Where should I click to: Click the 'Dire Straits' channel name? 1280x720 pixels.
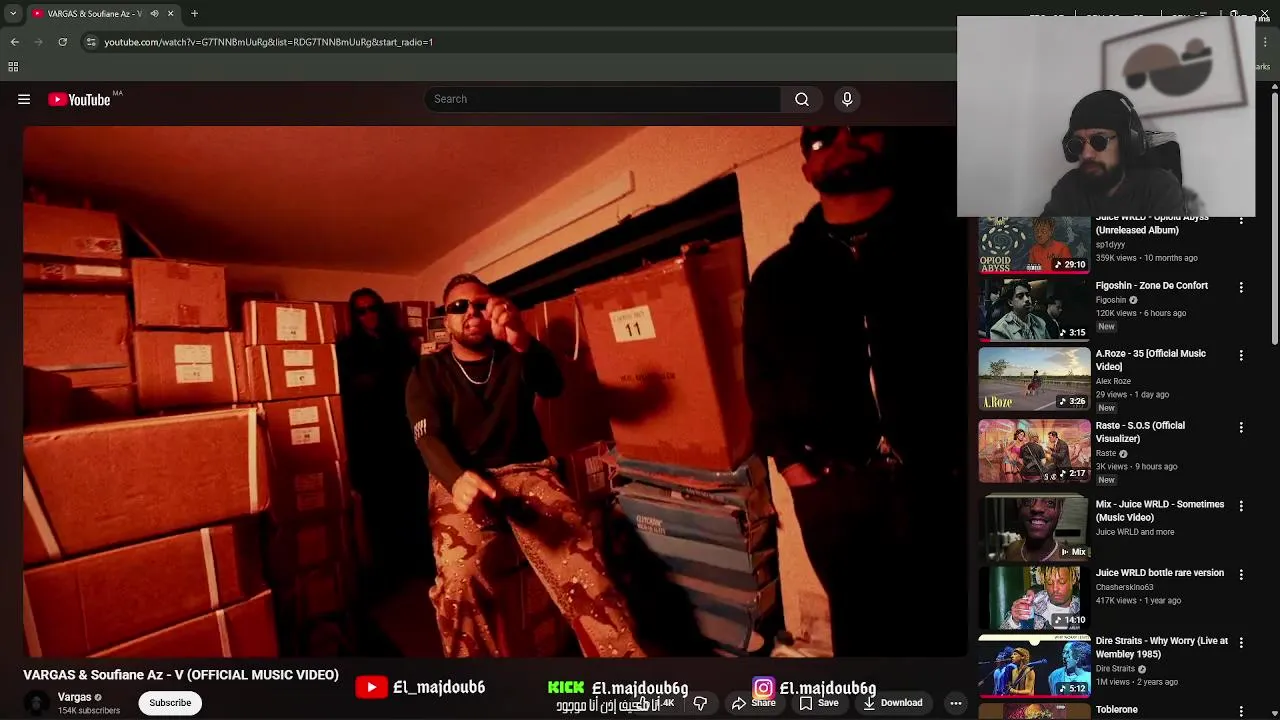pyautogui.click(x=1115, y=669)
